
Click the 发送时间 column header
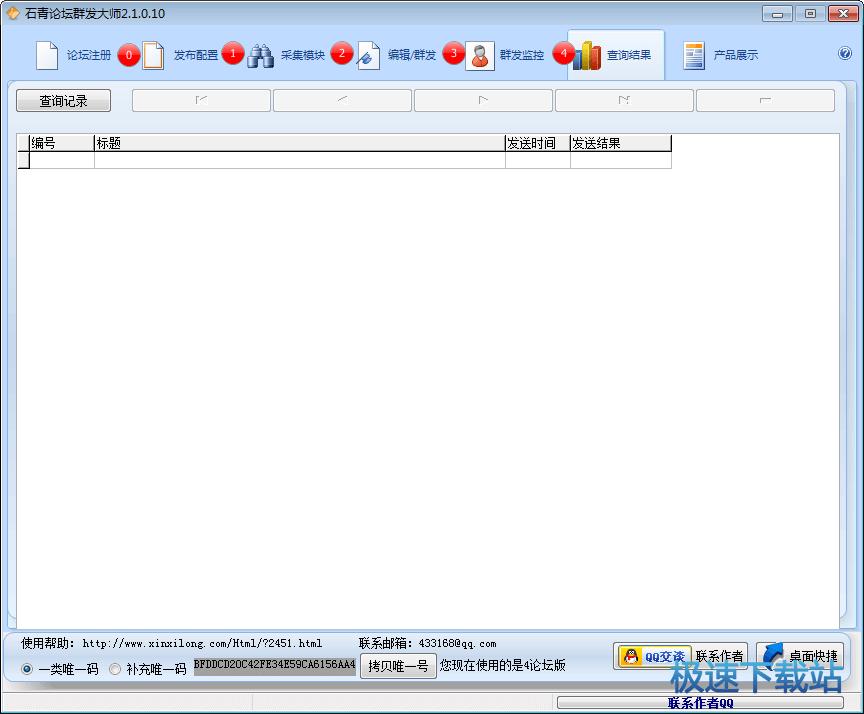coord(537,143)
